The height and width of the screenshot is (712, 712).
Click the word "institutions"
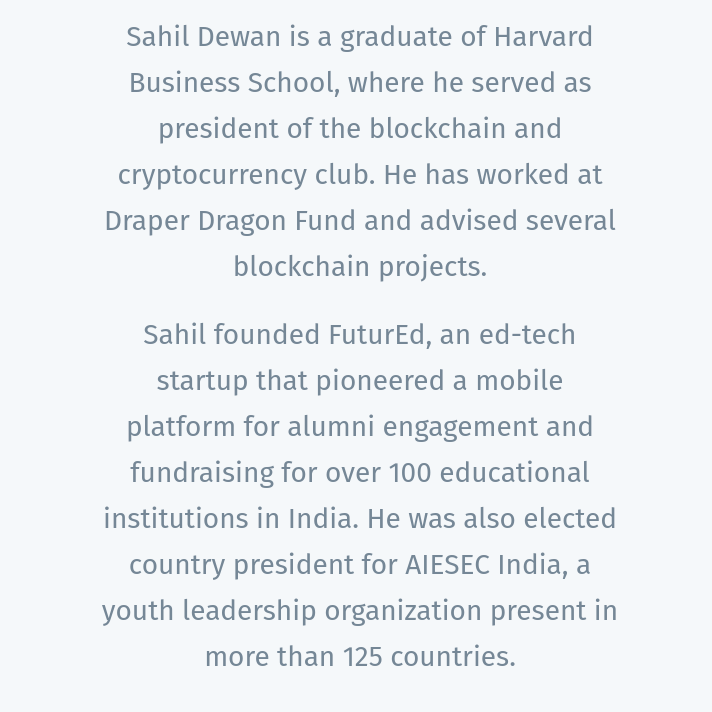(176, 519)
